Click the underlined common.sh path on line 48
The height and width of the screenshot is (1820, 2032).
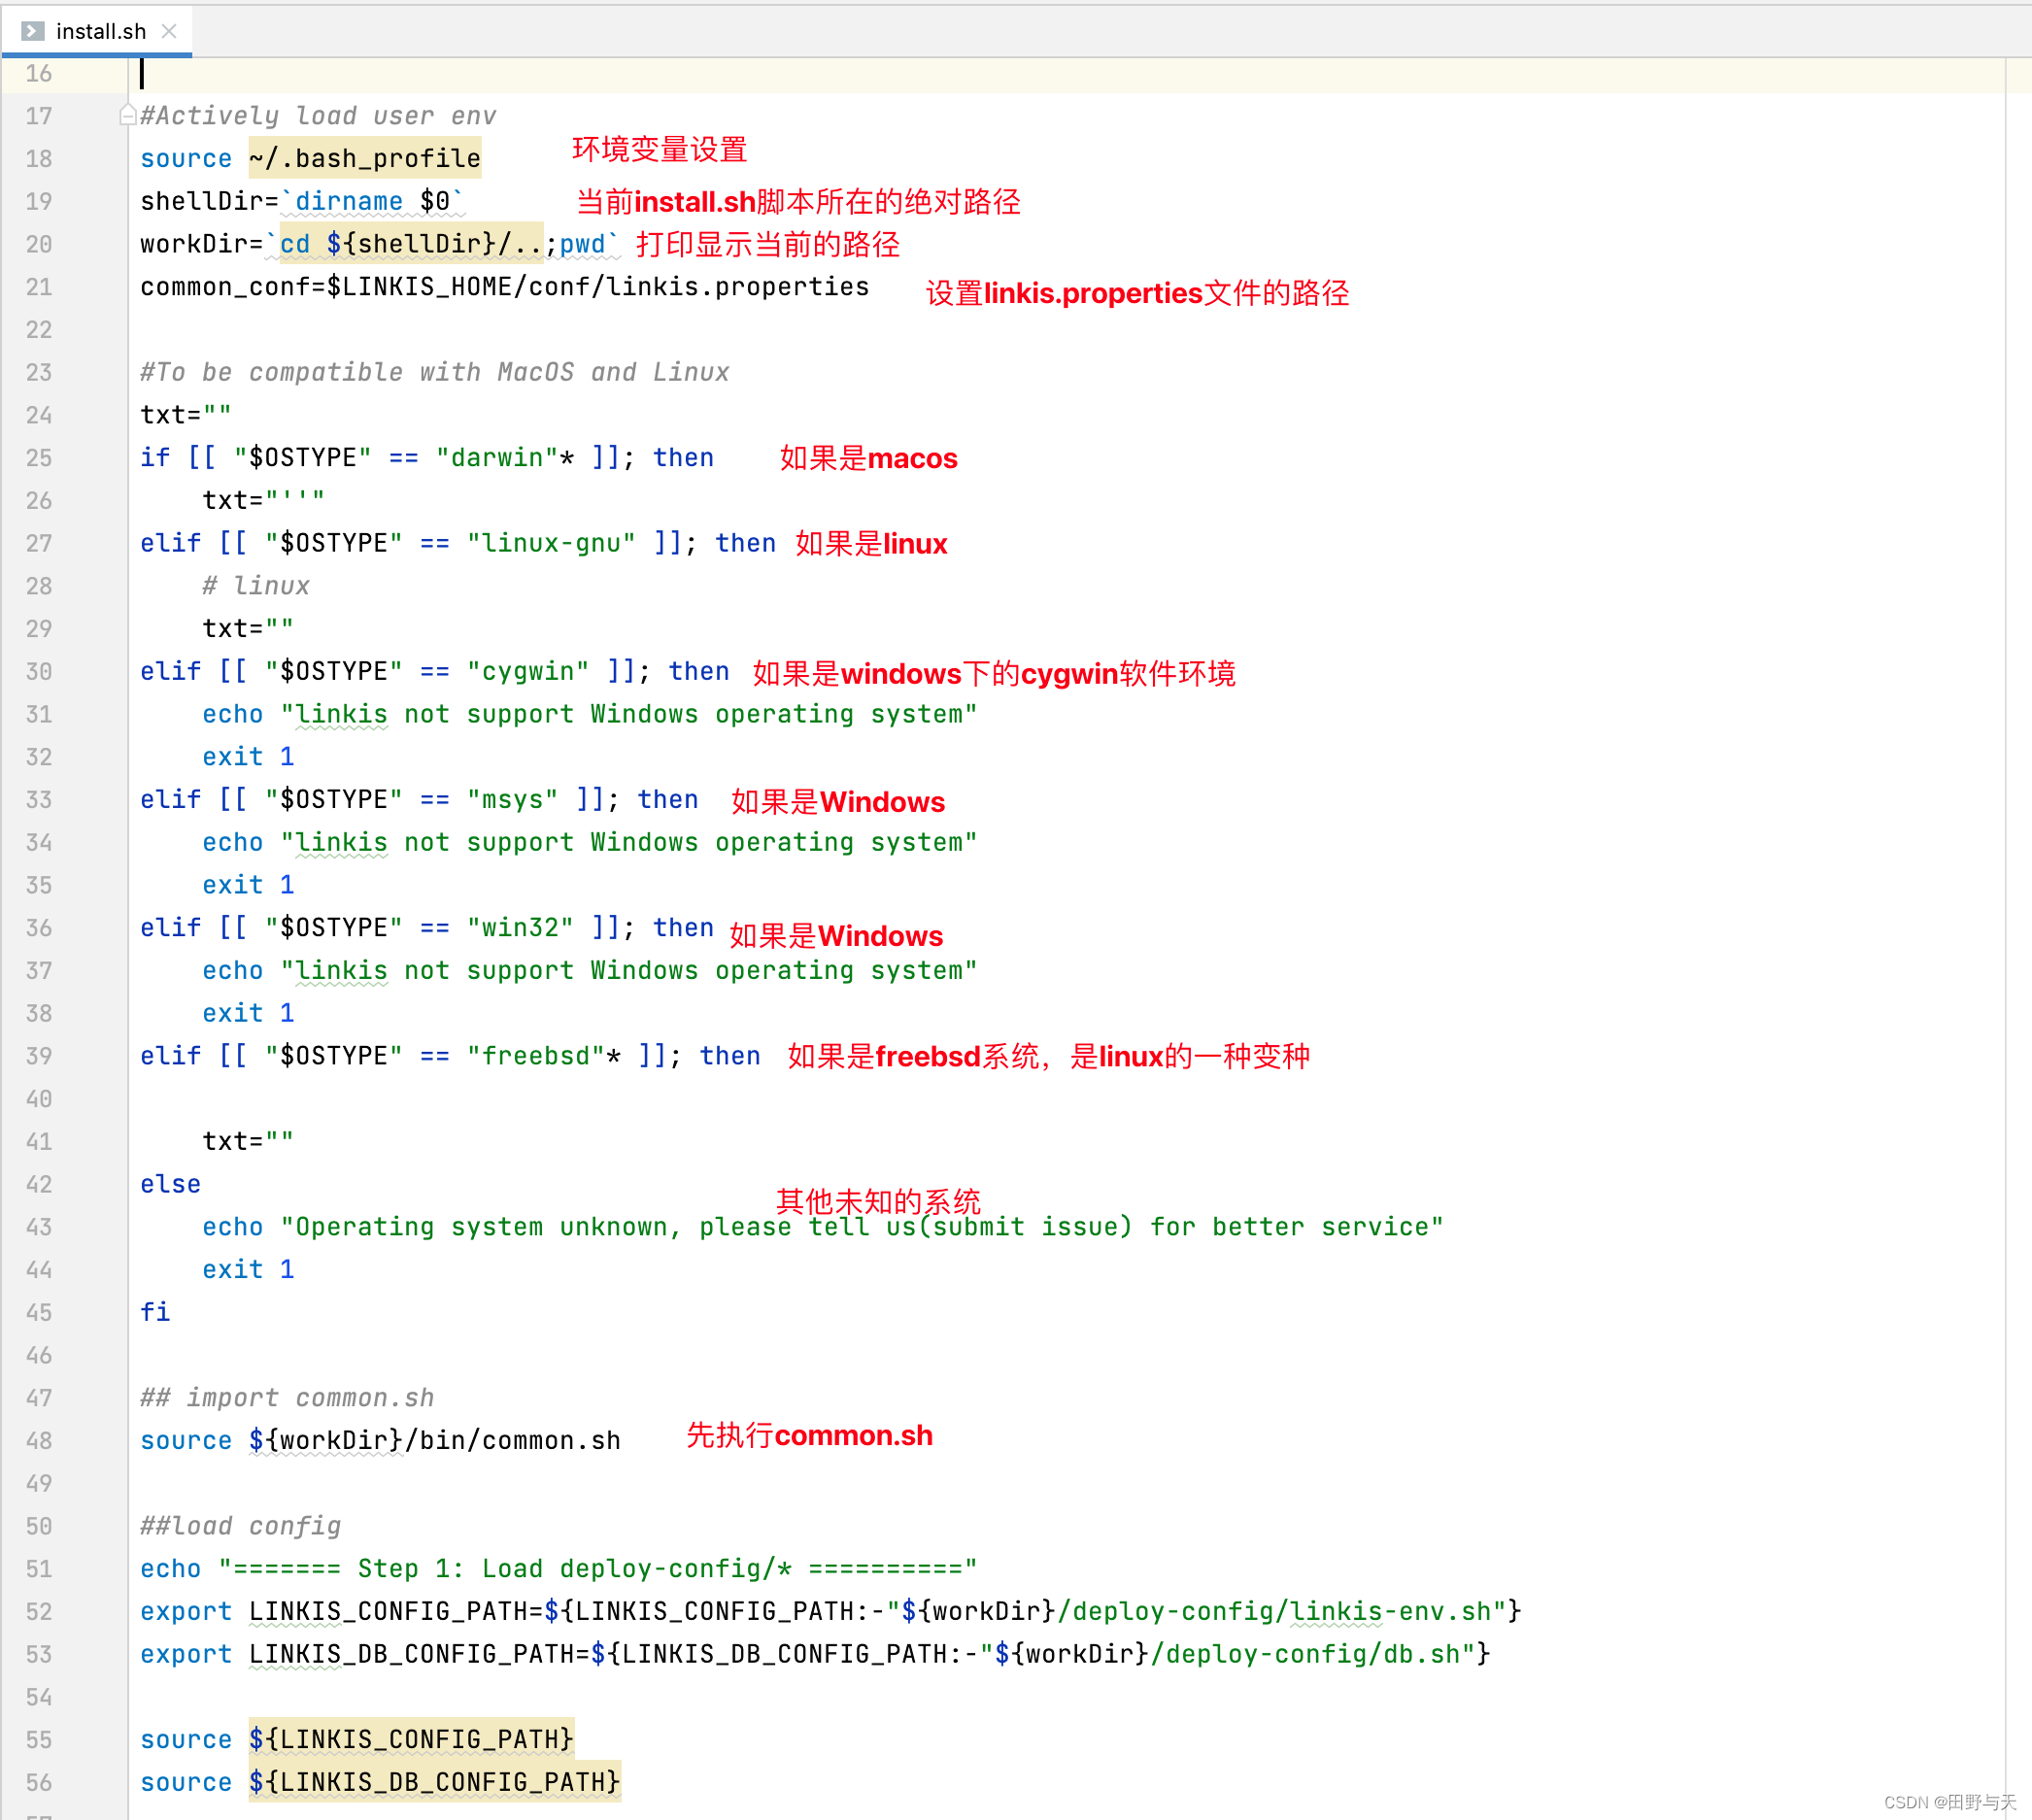pos(434,1440)
